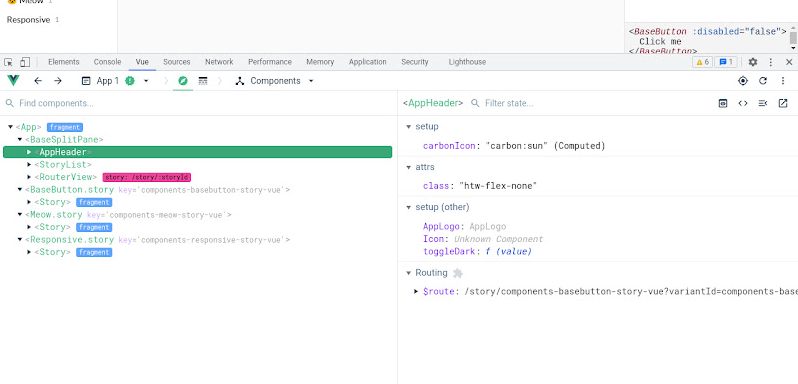This screenshot has width=798, height=384.
Task: Select the App component in tree
Action: pyautogui.click(x=28, y=127)
